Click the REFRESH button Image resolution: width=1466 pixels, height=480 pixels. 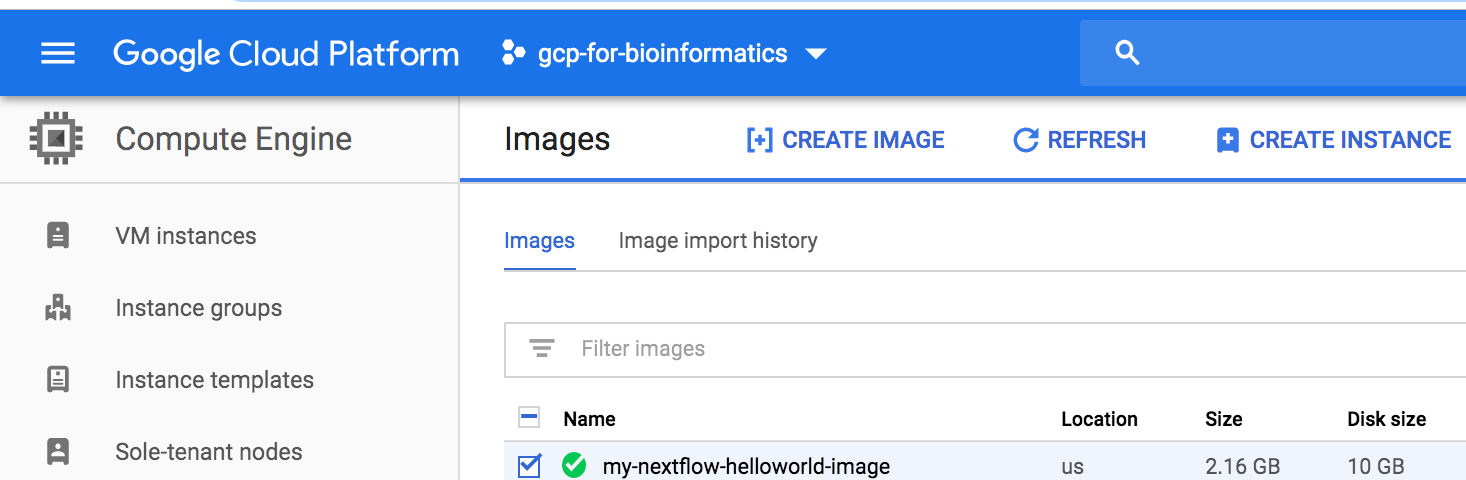(x=1080, y=140)
